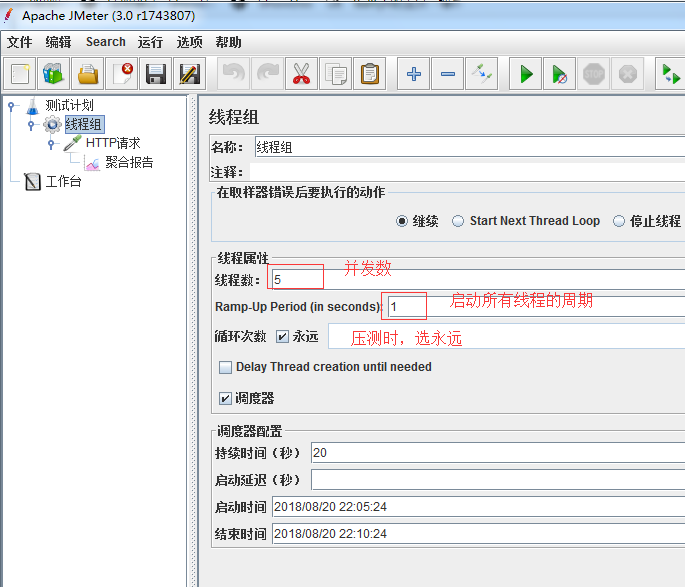Click the Save As pencil-disk icon

190,74
